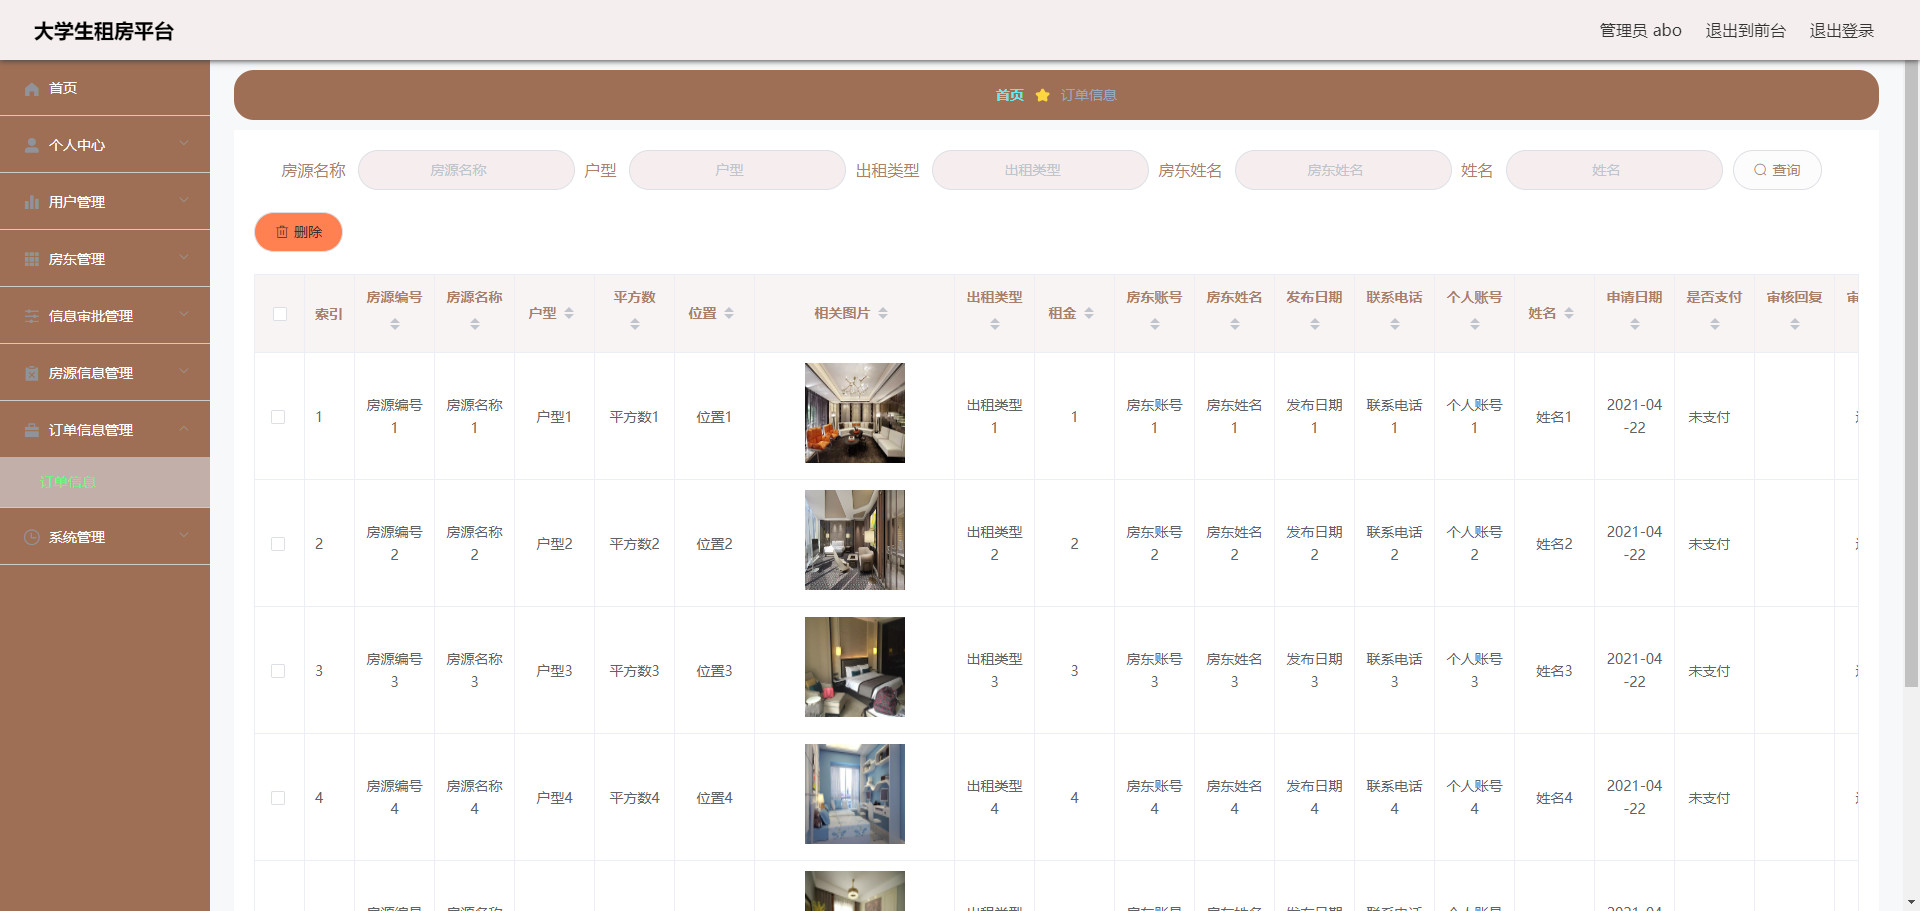
Task: Expand the 房源信息管理 menu chevron
Action: (184, 372)
